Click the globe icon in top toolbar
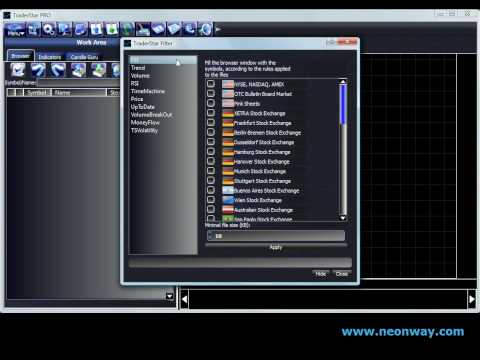The image size is (480, 360). (x=127, y=29)
